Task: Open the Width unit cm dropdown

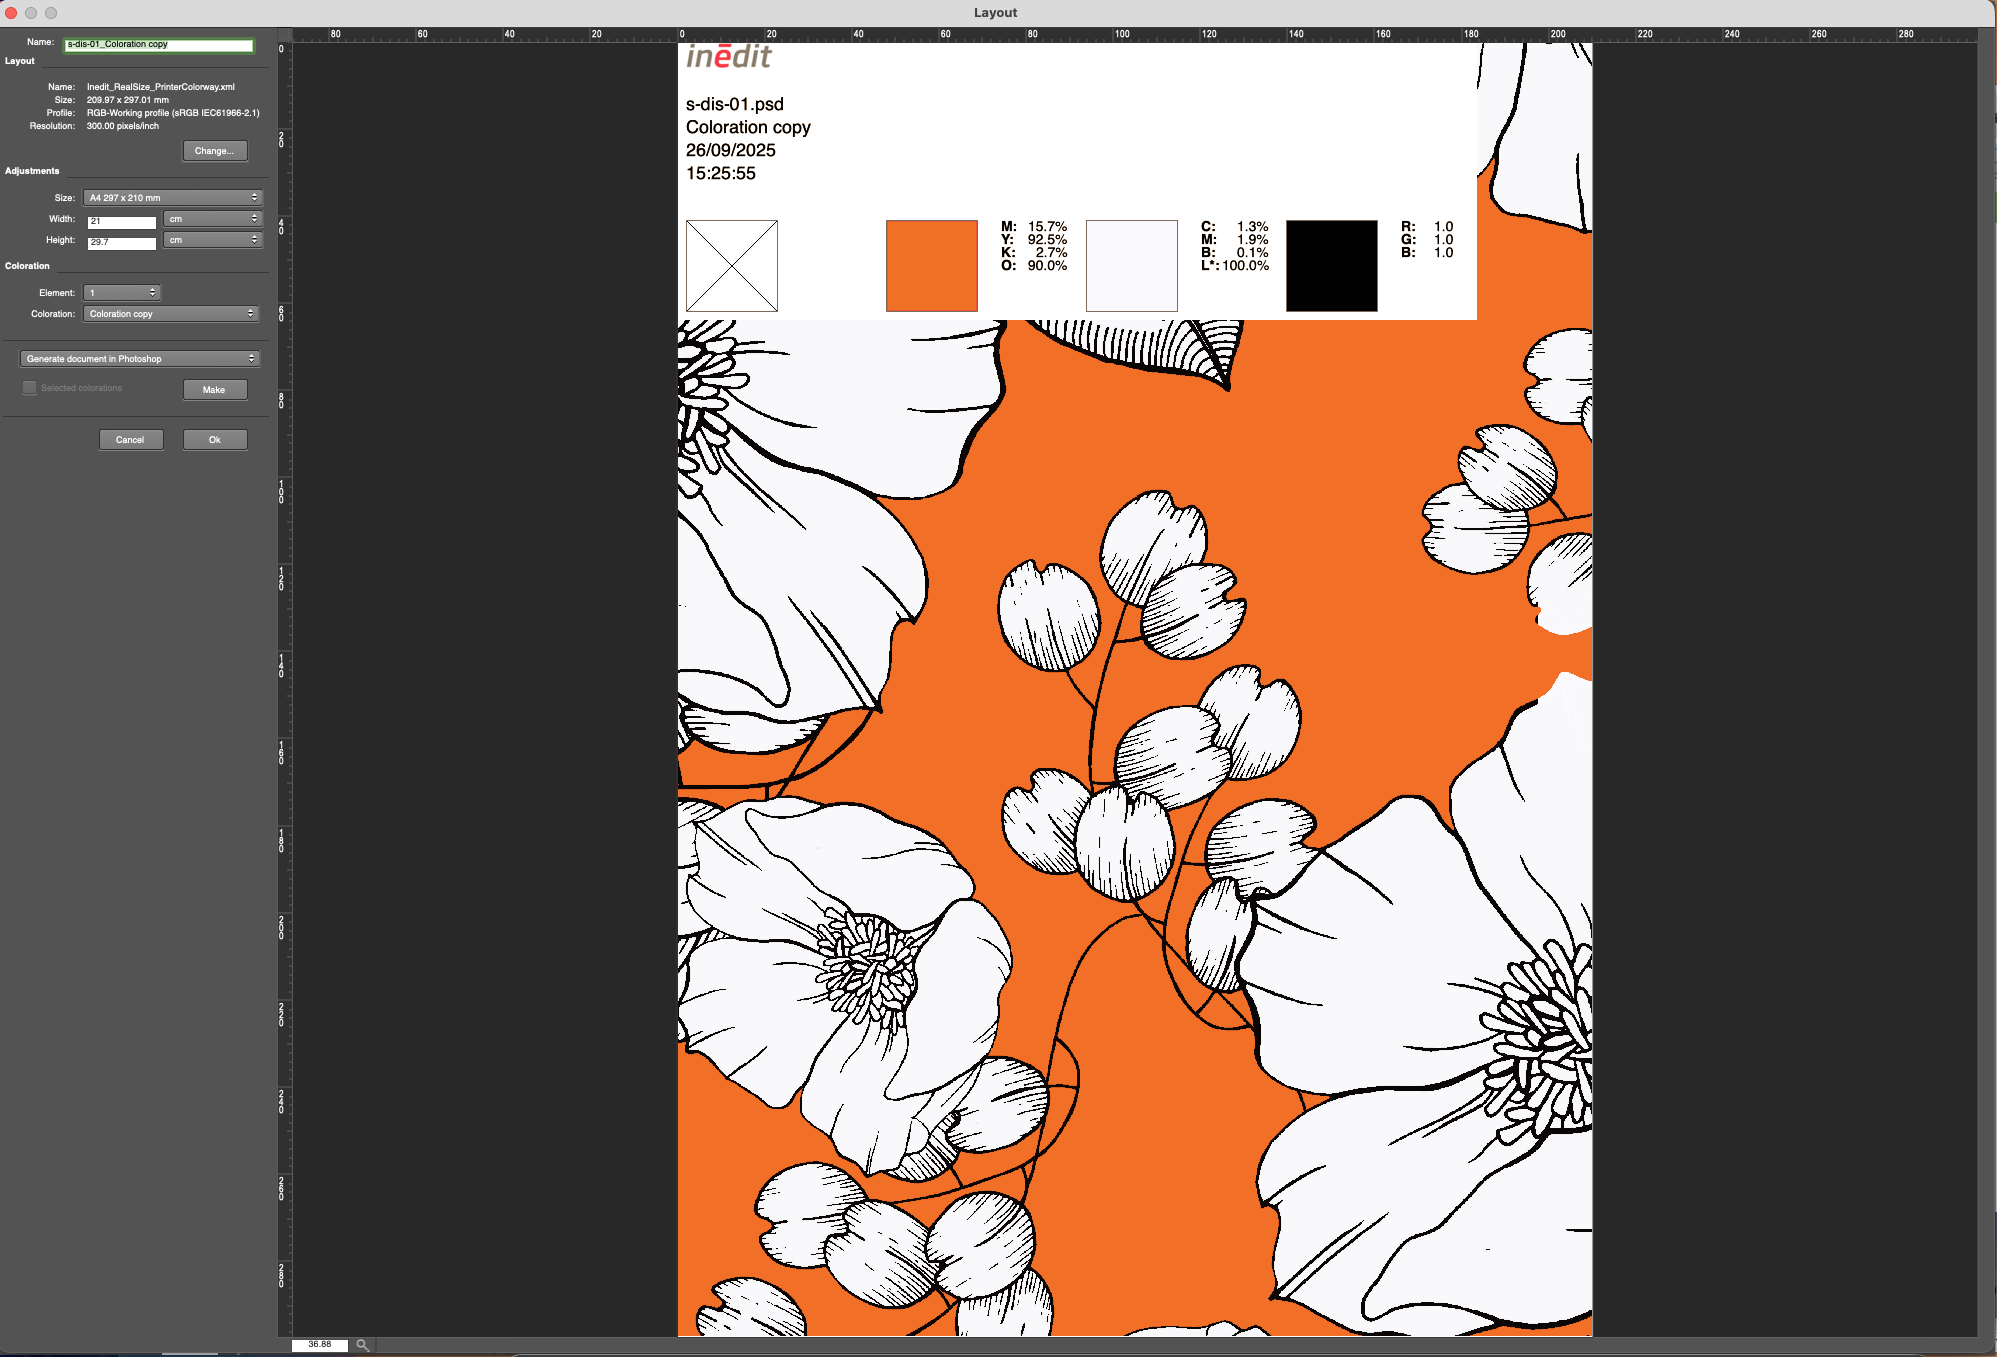Action: click(x=212, y=219)
